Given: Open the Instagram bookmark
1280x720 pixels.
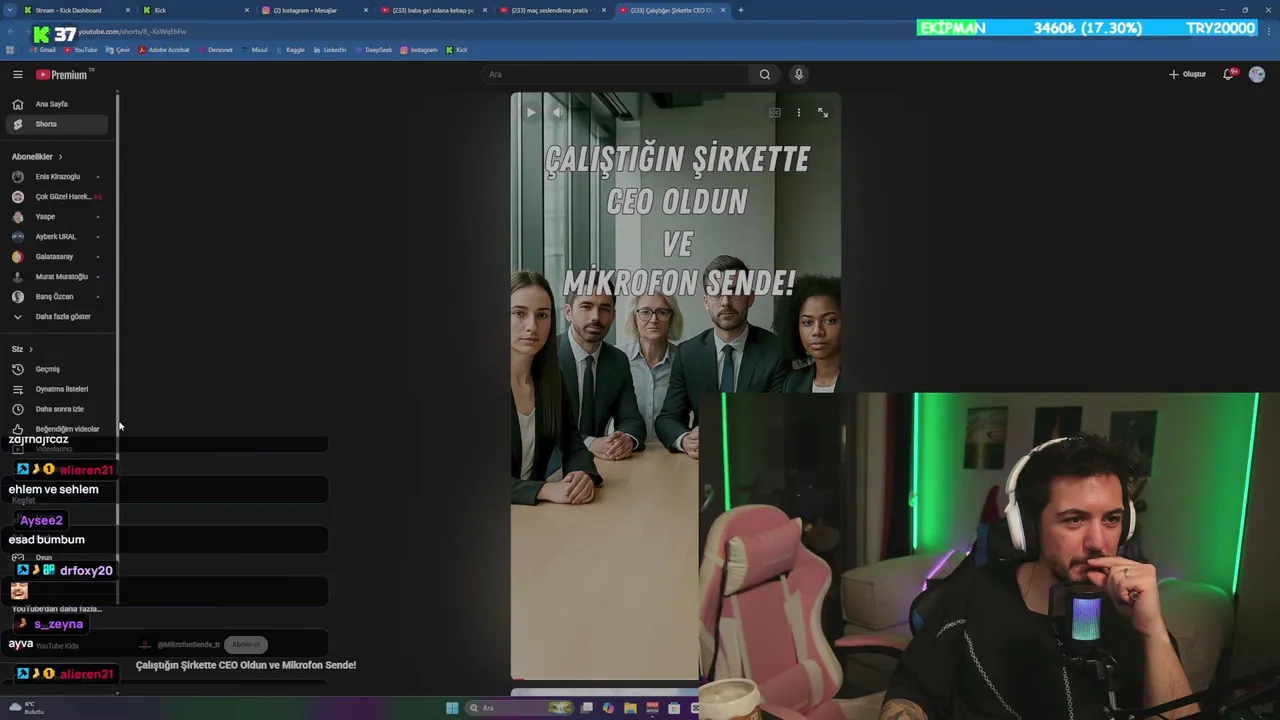Looking at the screenshot, I should point(419,50).
